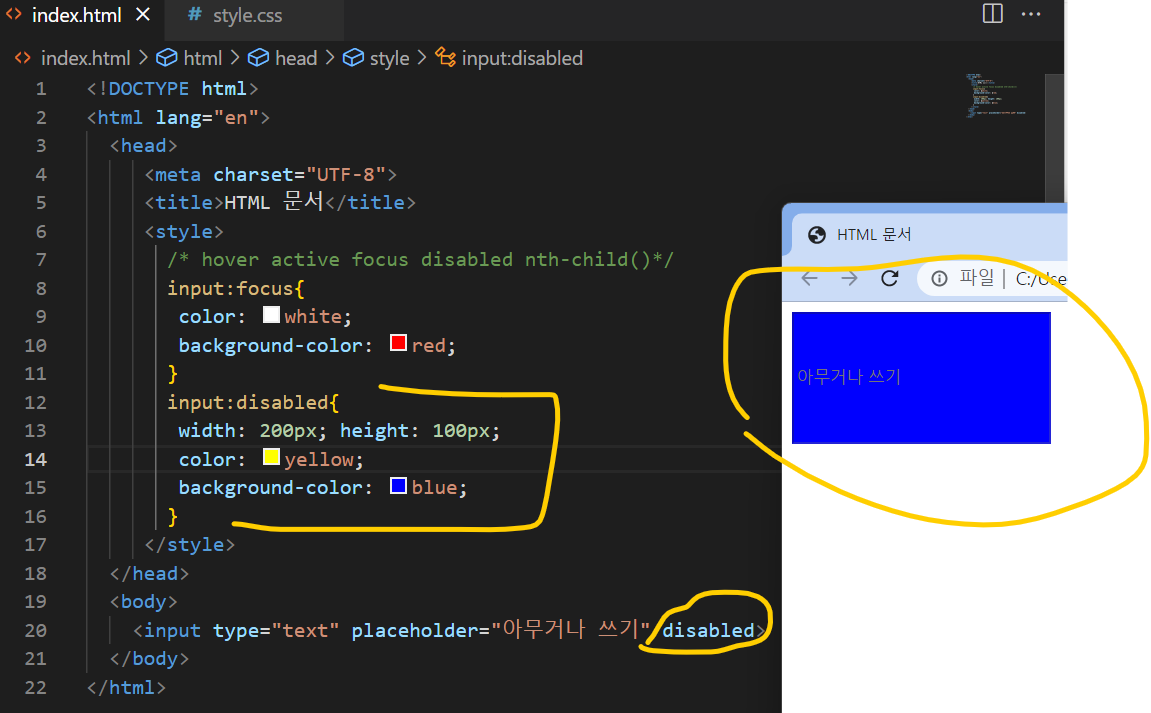Click the index.html file icon in breadcrumb
Screen dimensions: 1151x713
[23, 58]
